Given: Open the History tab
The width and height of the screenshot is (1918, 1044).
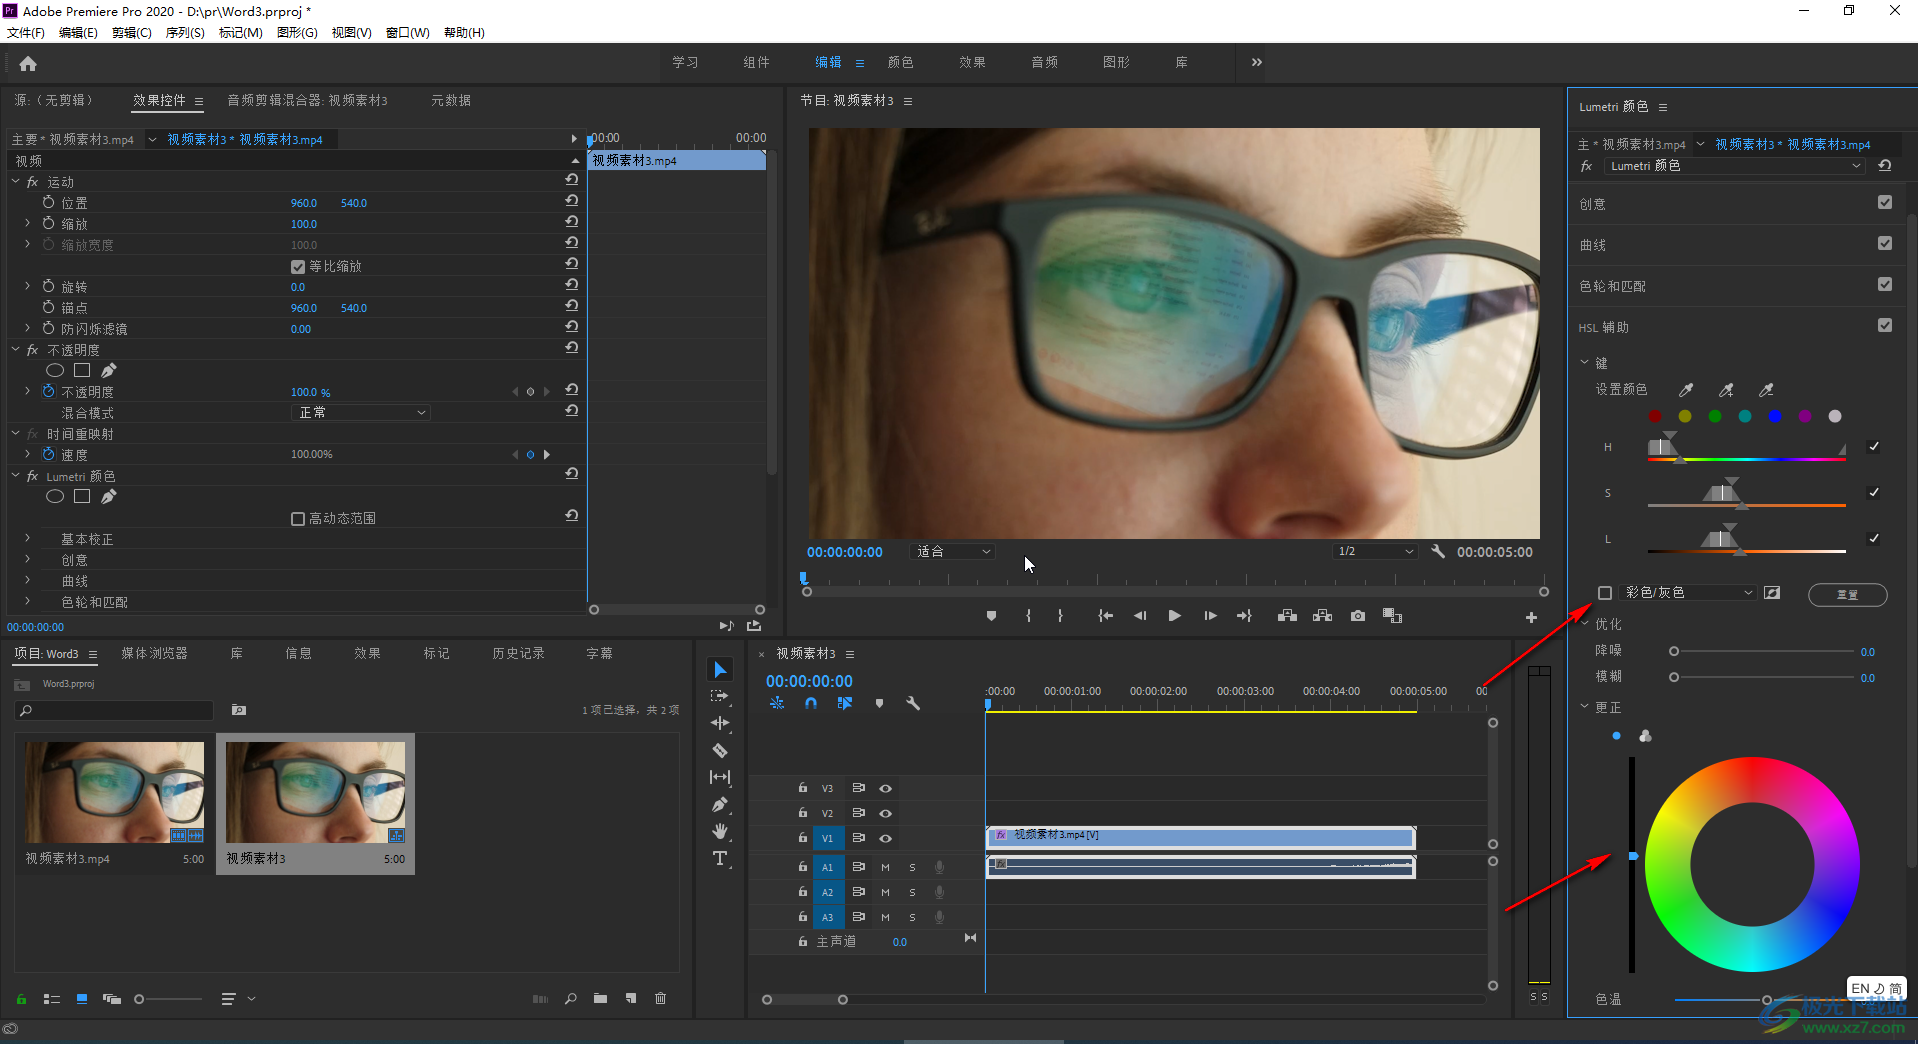Looking at the screenshot, I should (x=518, y=653).
